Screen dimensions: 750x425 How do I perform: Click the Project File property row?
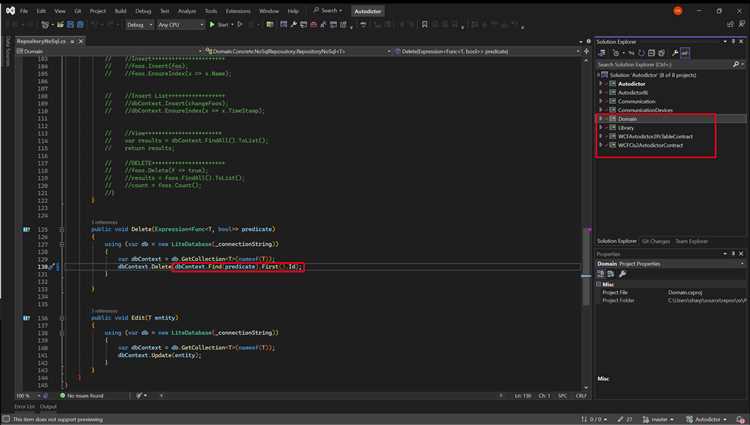(671, 292)
